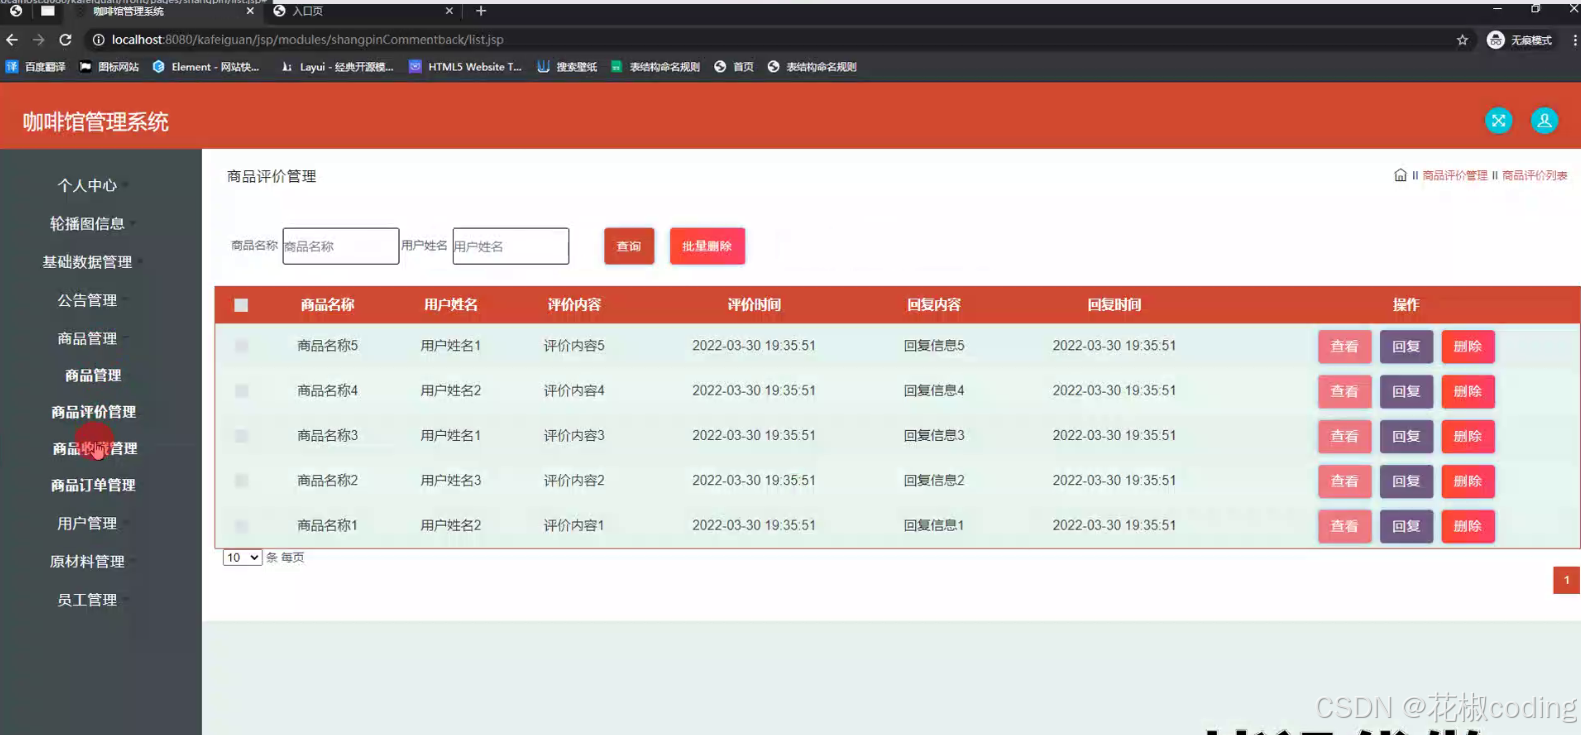Screen dimensions: 1581x735
Task: Go to page 1 in pagination
Action: [1566, 580]
